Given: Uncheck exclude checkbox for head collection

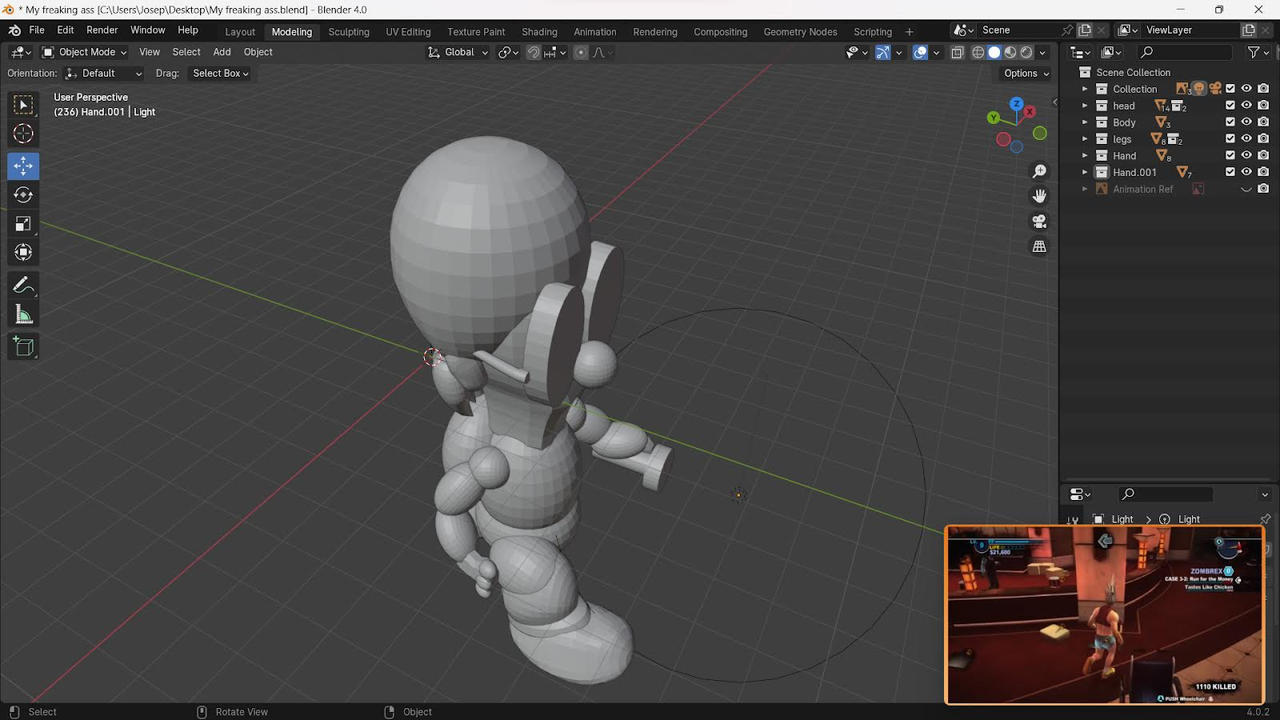Looking at the screenshot, I should [1230, 106].
